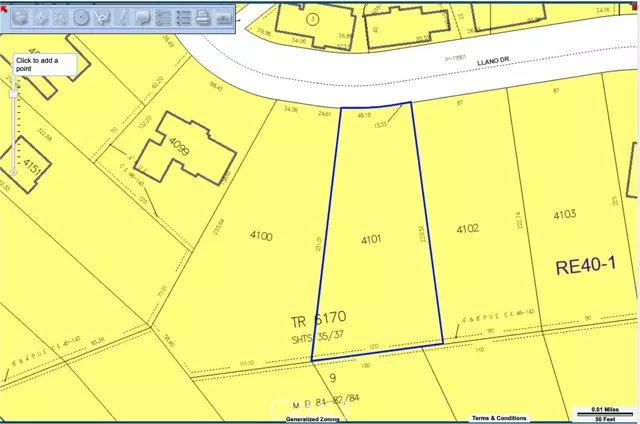Click the speech bubble annotation icon
640x424 pixels.
143,18
